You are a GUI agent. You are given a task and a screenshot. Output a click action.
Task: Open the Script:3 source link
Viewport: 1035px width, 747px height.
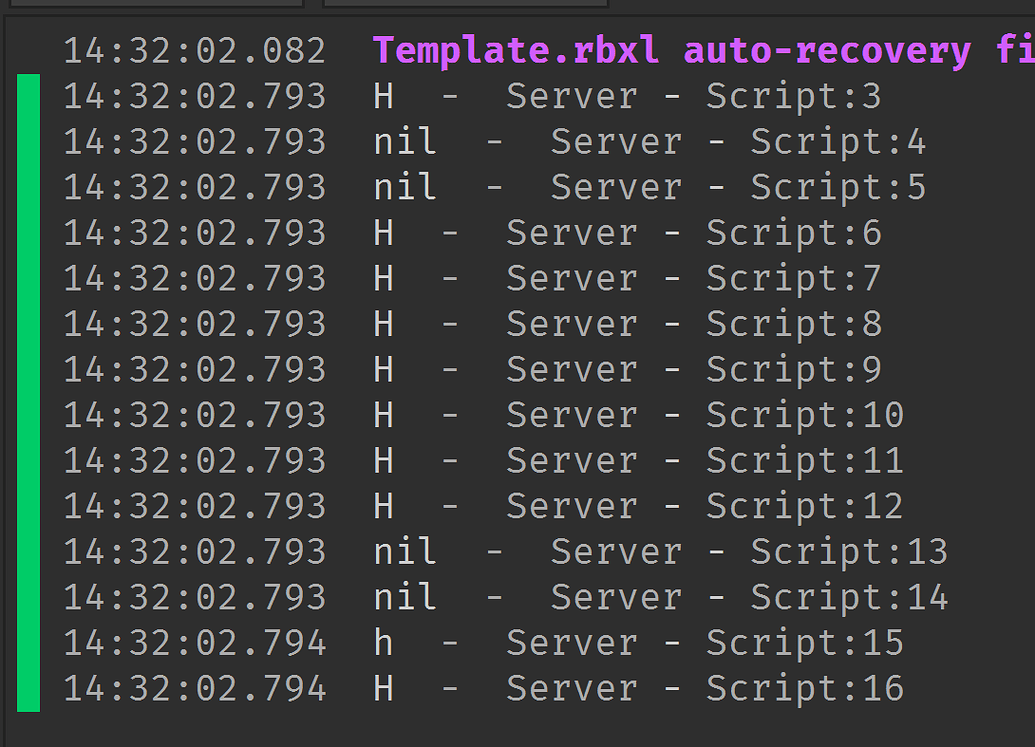point(794,96)
